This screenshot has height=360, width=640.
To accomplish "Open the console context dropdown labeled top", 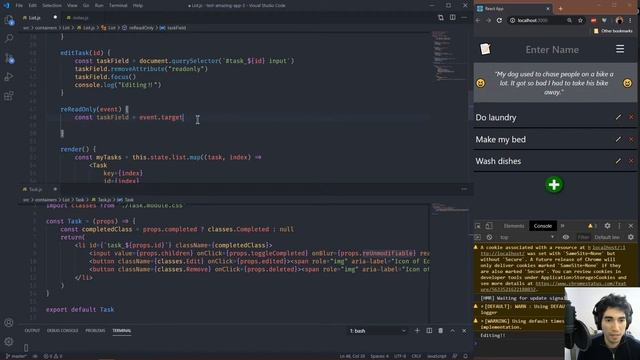I will (x=527, y=237).
